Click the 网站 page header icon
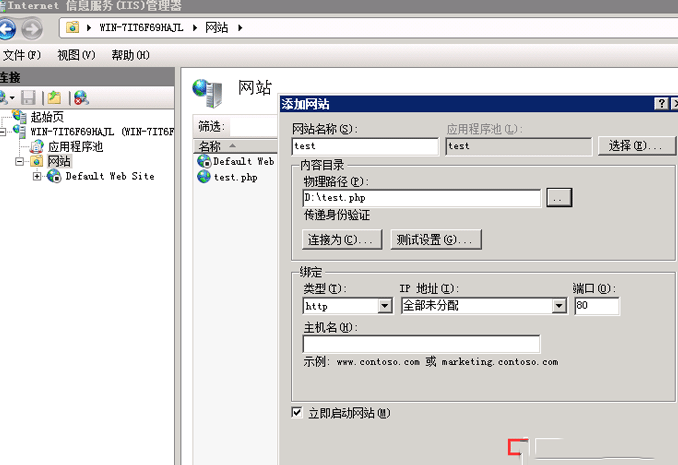The height and width of the screenshot is (465, 678). 208,93
